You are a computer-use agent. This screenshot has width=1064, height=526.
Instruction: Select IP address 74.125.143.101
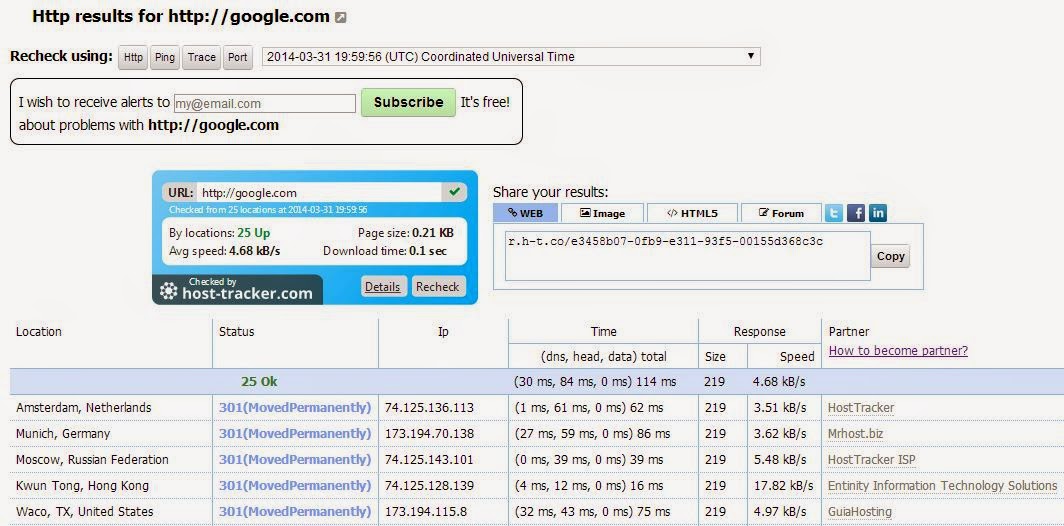pos(429,459)
